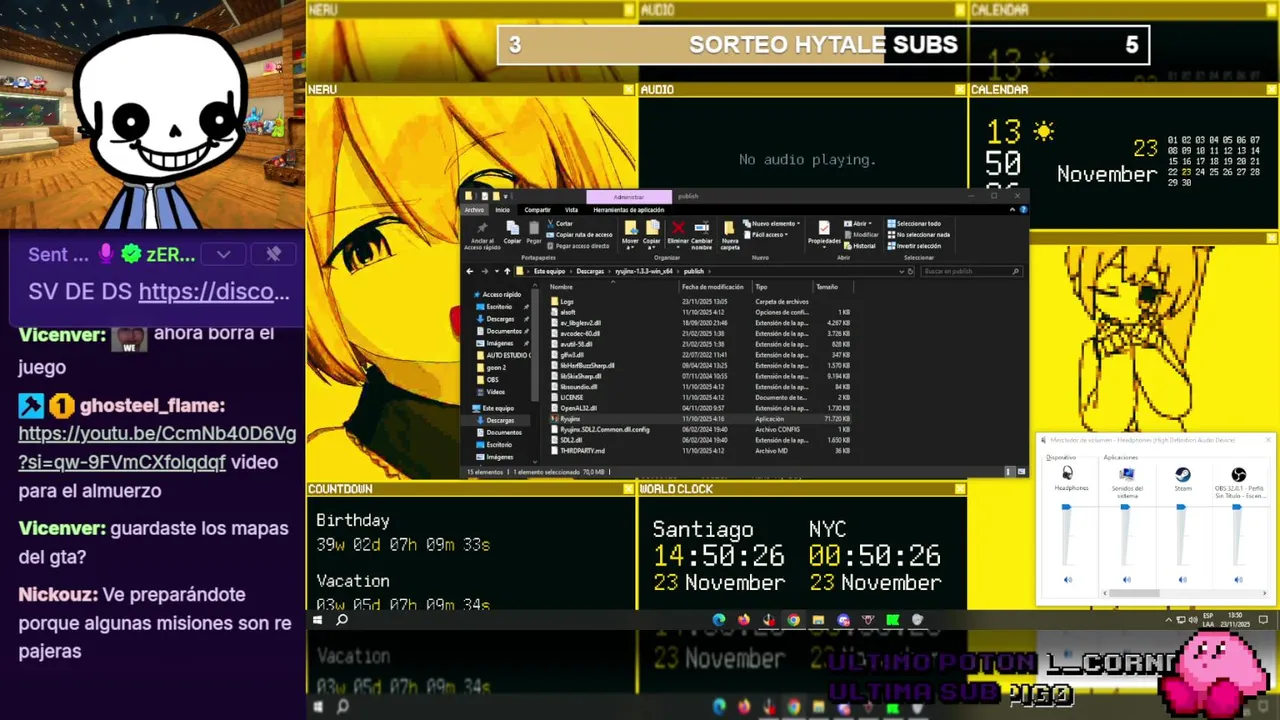Open Discord from the taskbar
The height and width of the screenshot is (720, 1280).
(x=844, y=620)
